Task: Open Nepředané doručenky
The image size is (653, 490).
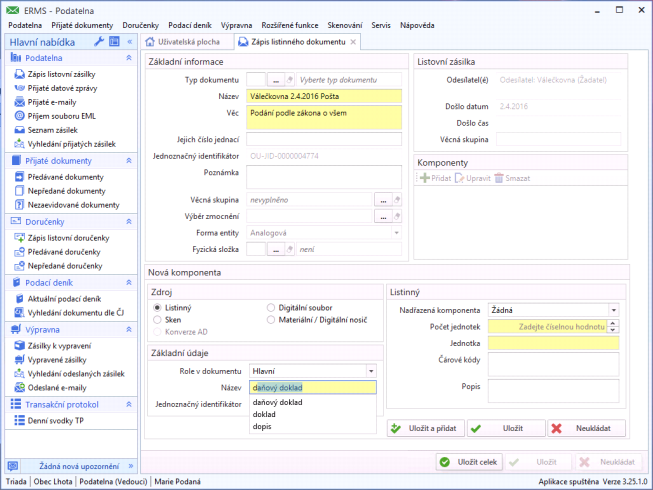Action: (65, 266)
